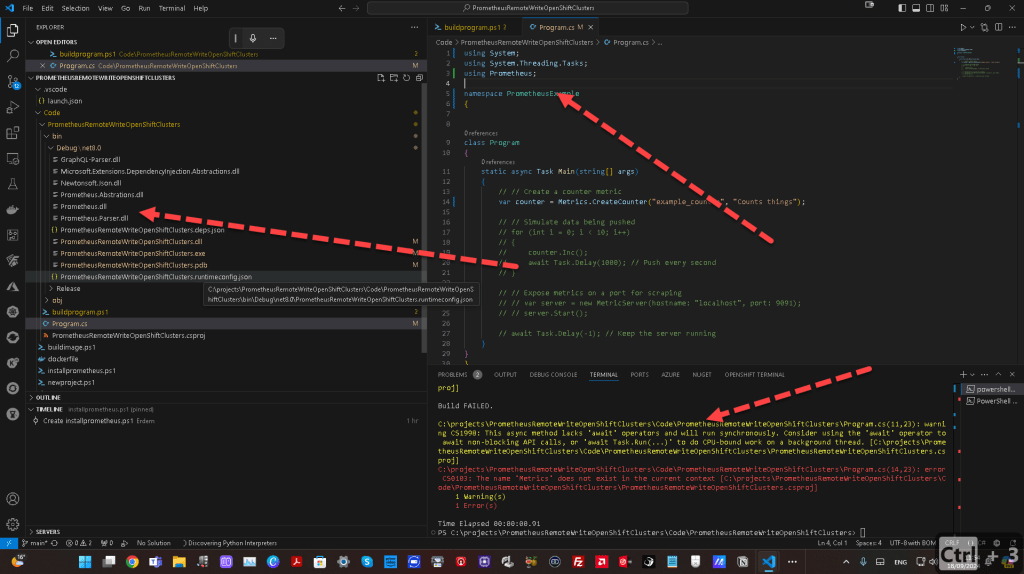Switch to buildprogram.ps1 editor tab
The image size is (1024, 574).
[x=472, y=27]
